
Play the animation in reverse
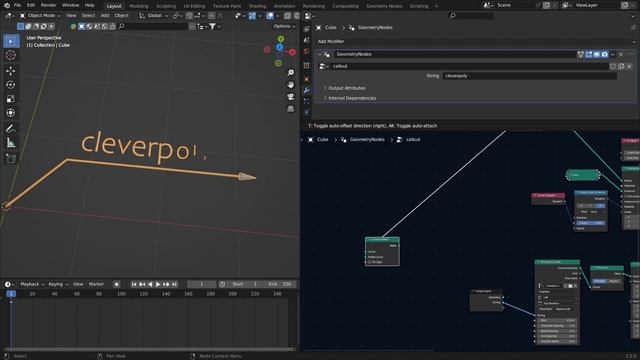(x=150, y=284)
